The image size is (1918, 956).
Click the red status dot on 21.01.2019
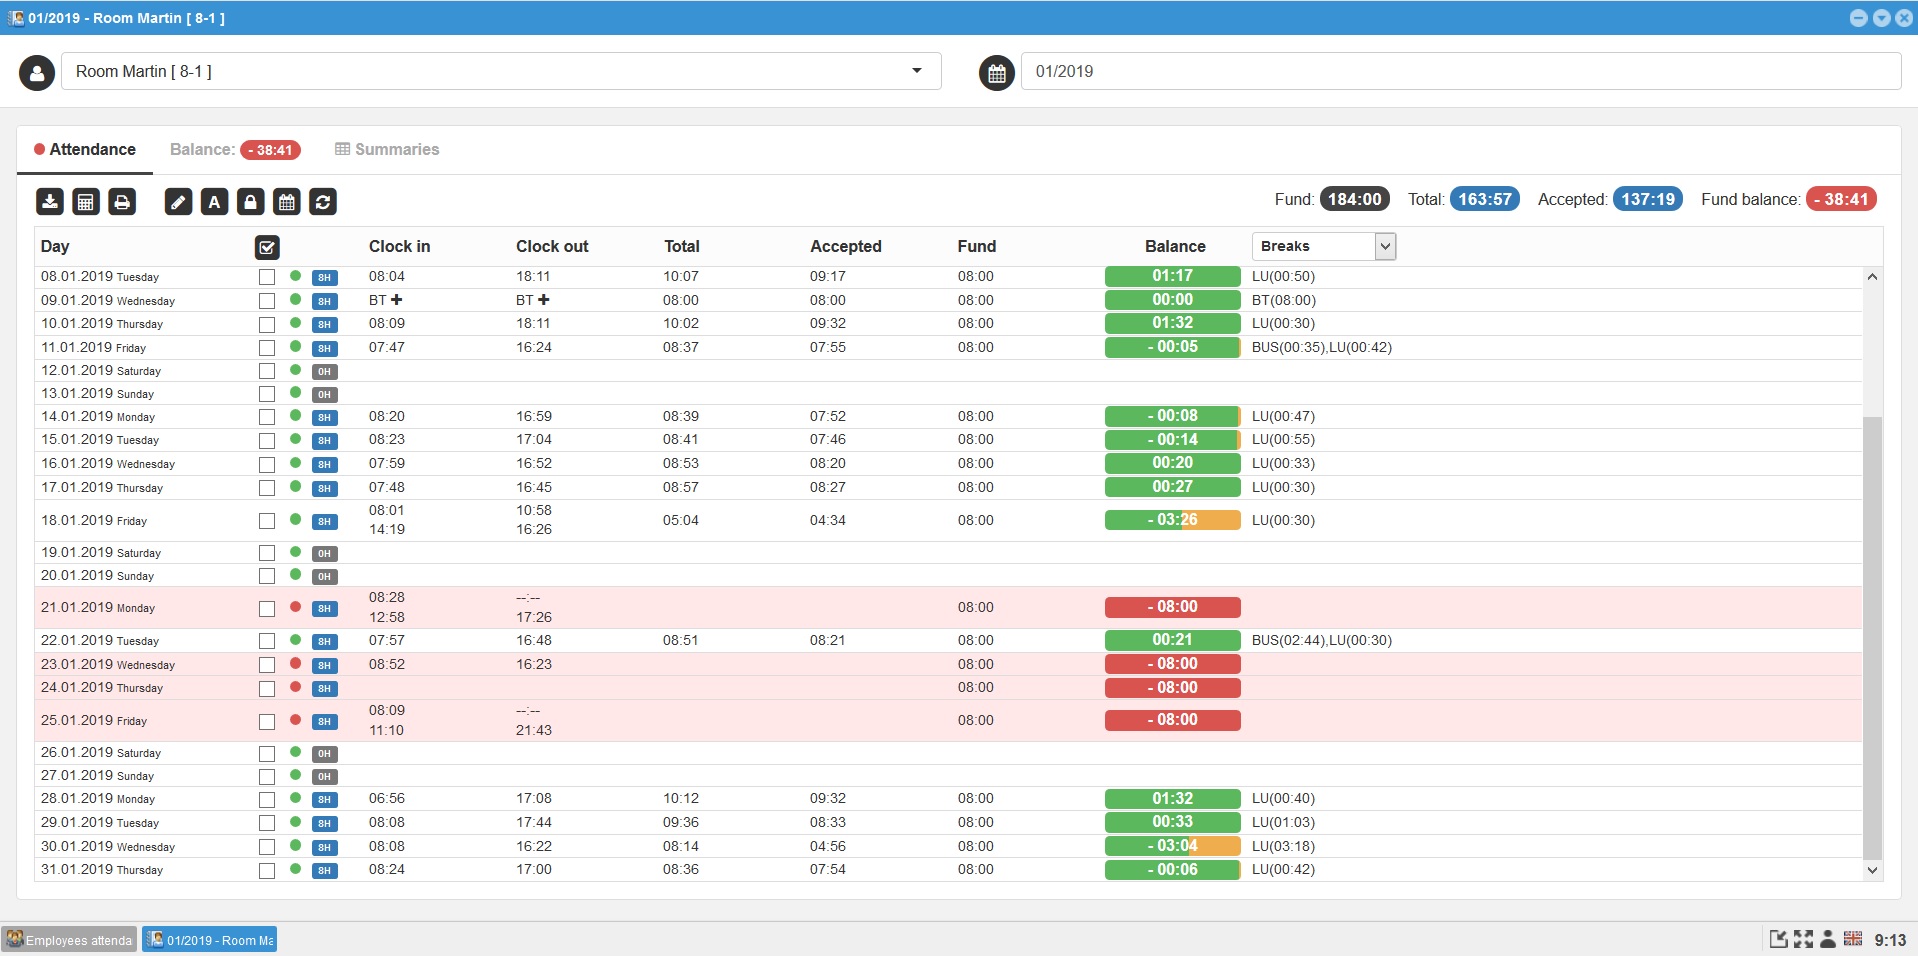click(x=295, y=607)
